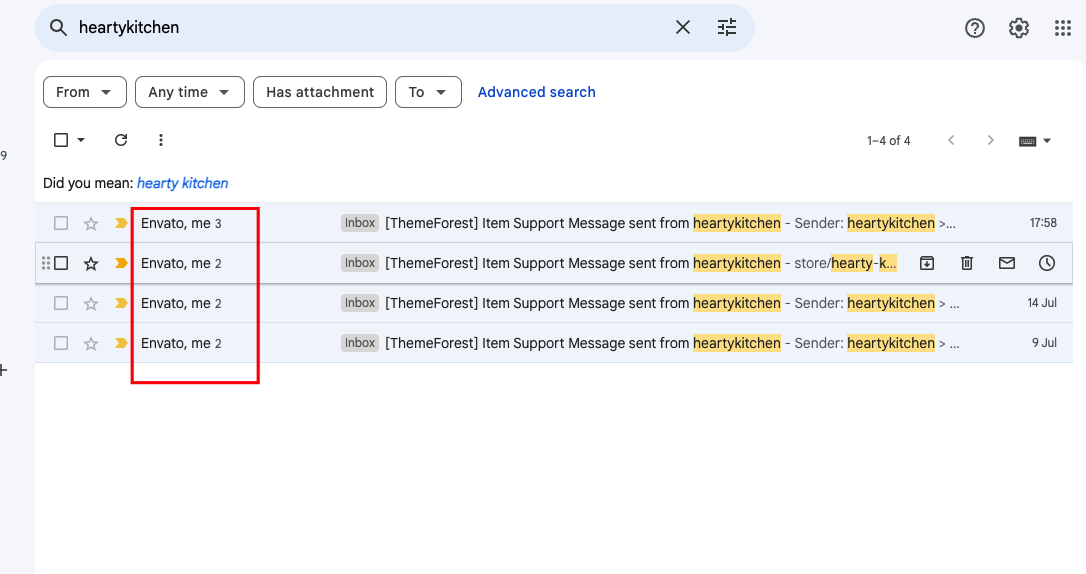Tick the select-all checkbox
The image size is (1086, 574).
coord(61,140)
